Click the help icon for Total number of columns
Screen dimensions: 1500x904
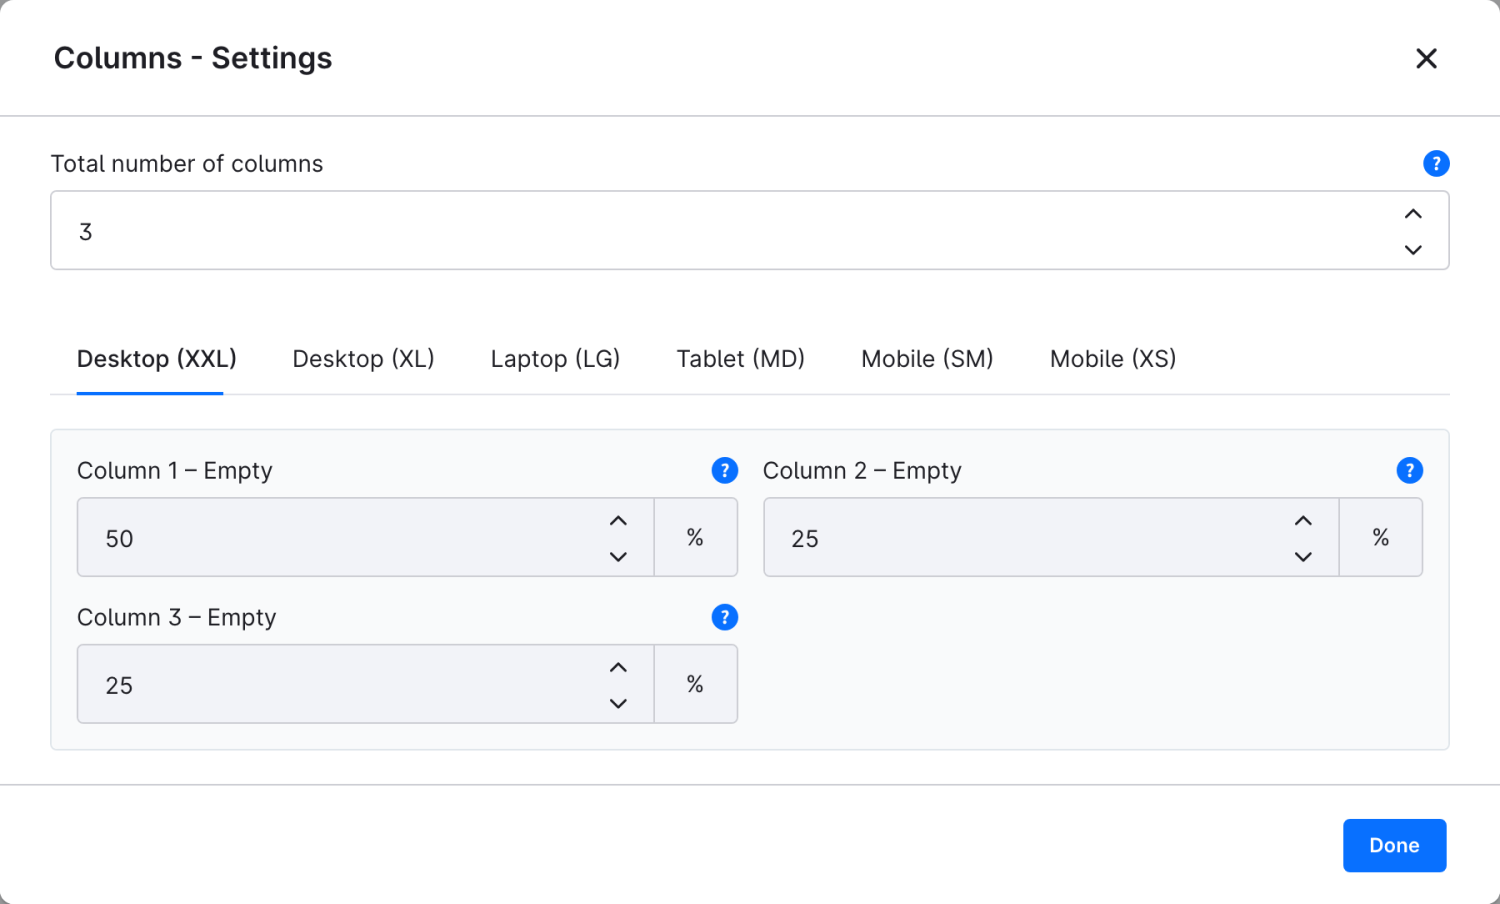(x=1436, y=163)
